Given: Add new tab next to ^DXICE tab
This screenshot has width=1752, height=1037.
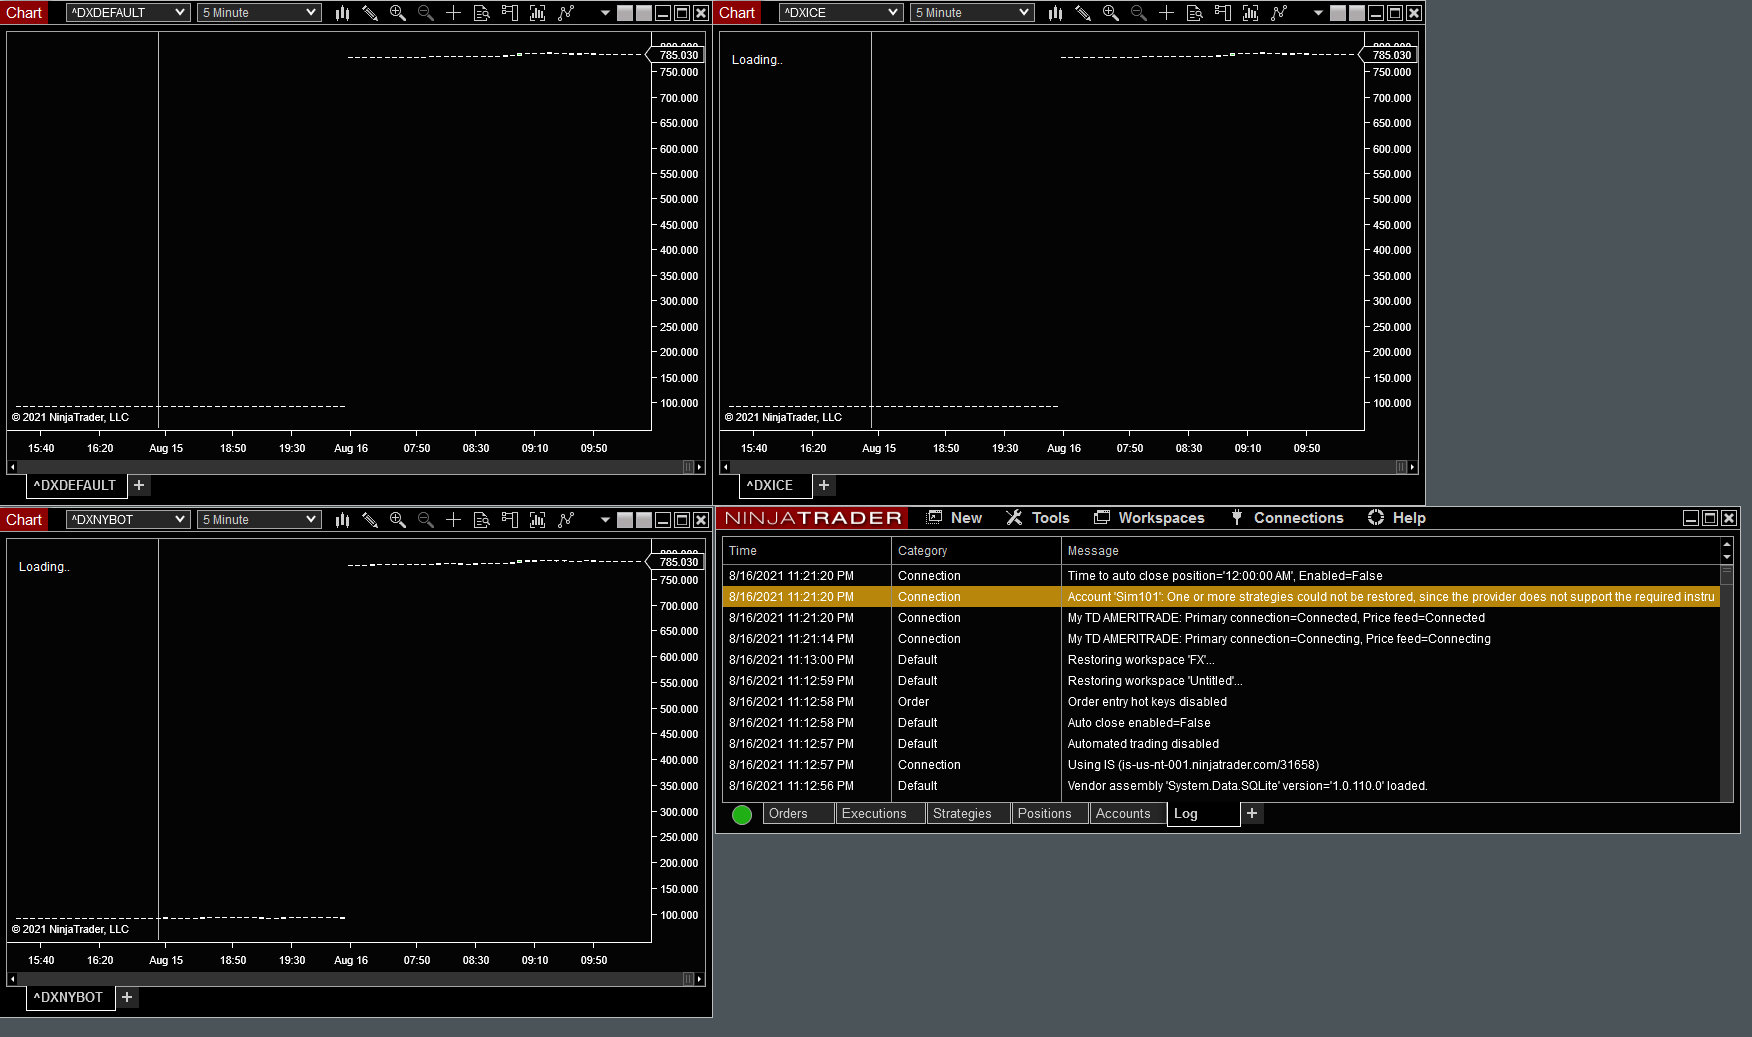Looking at the screenshot, I should (x=824, y=486).
